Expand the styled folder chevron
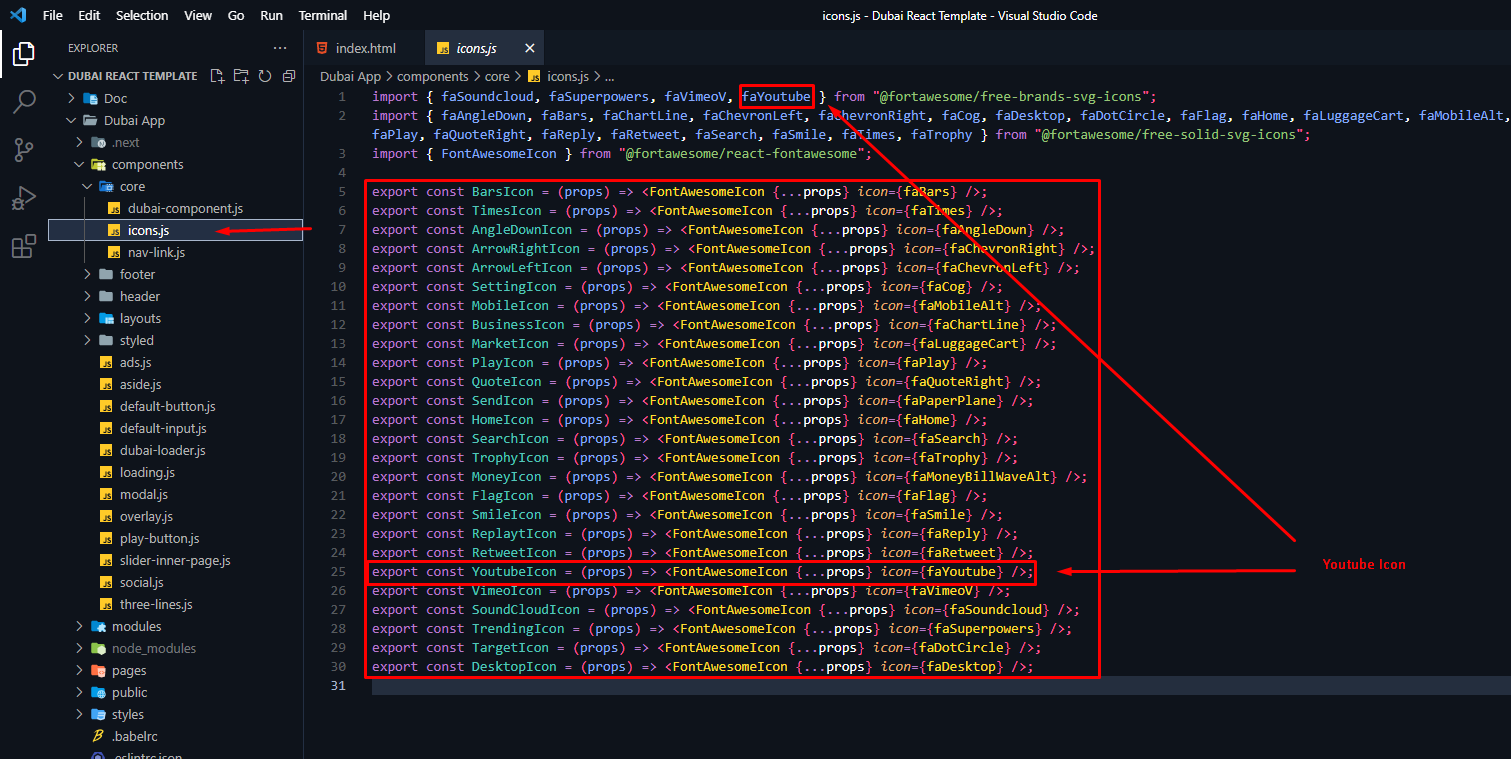 pyautogui.click(x=88, y=340)
